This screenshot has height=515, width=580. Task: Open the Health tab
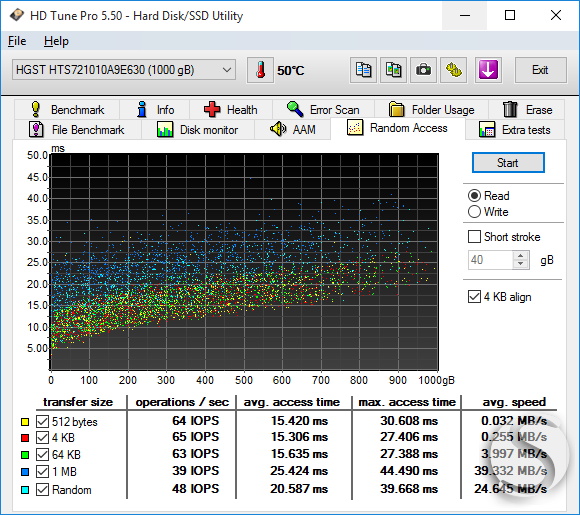click(x=231, y=110)
